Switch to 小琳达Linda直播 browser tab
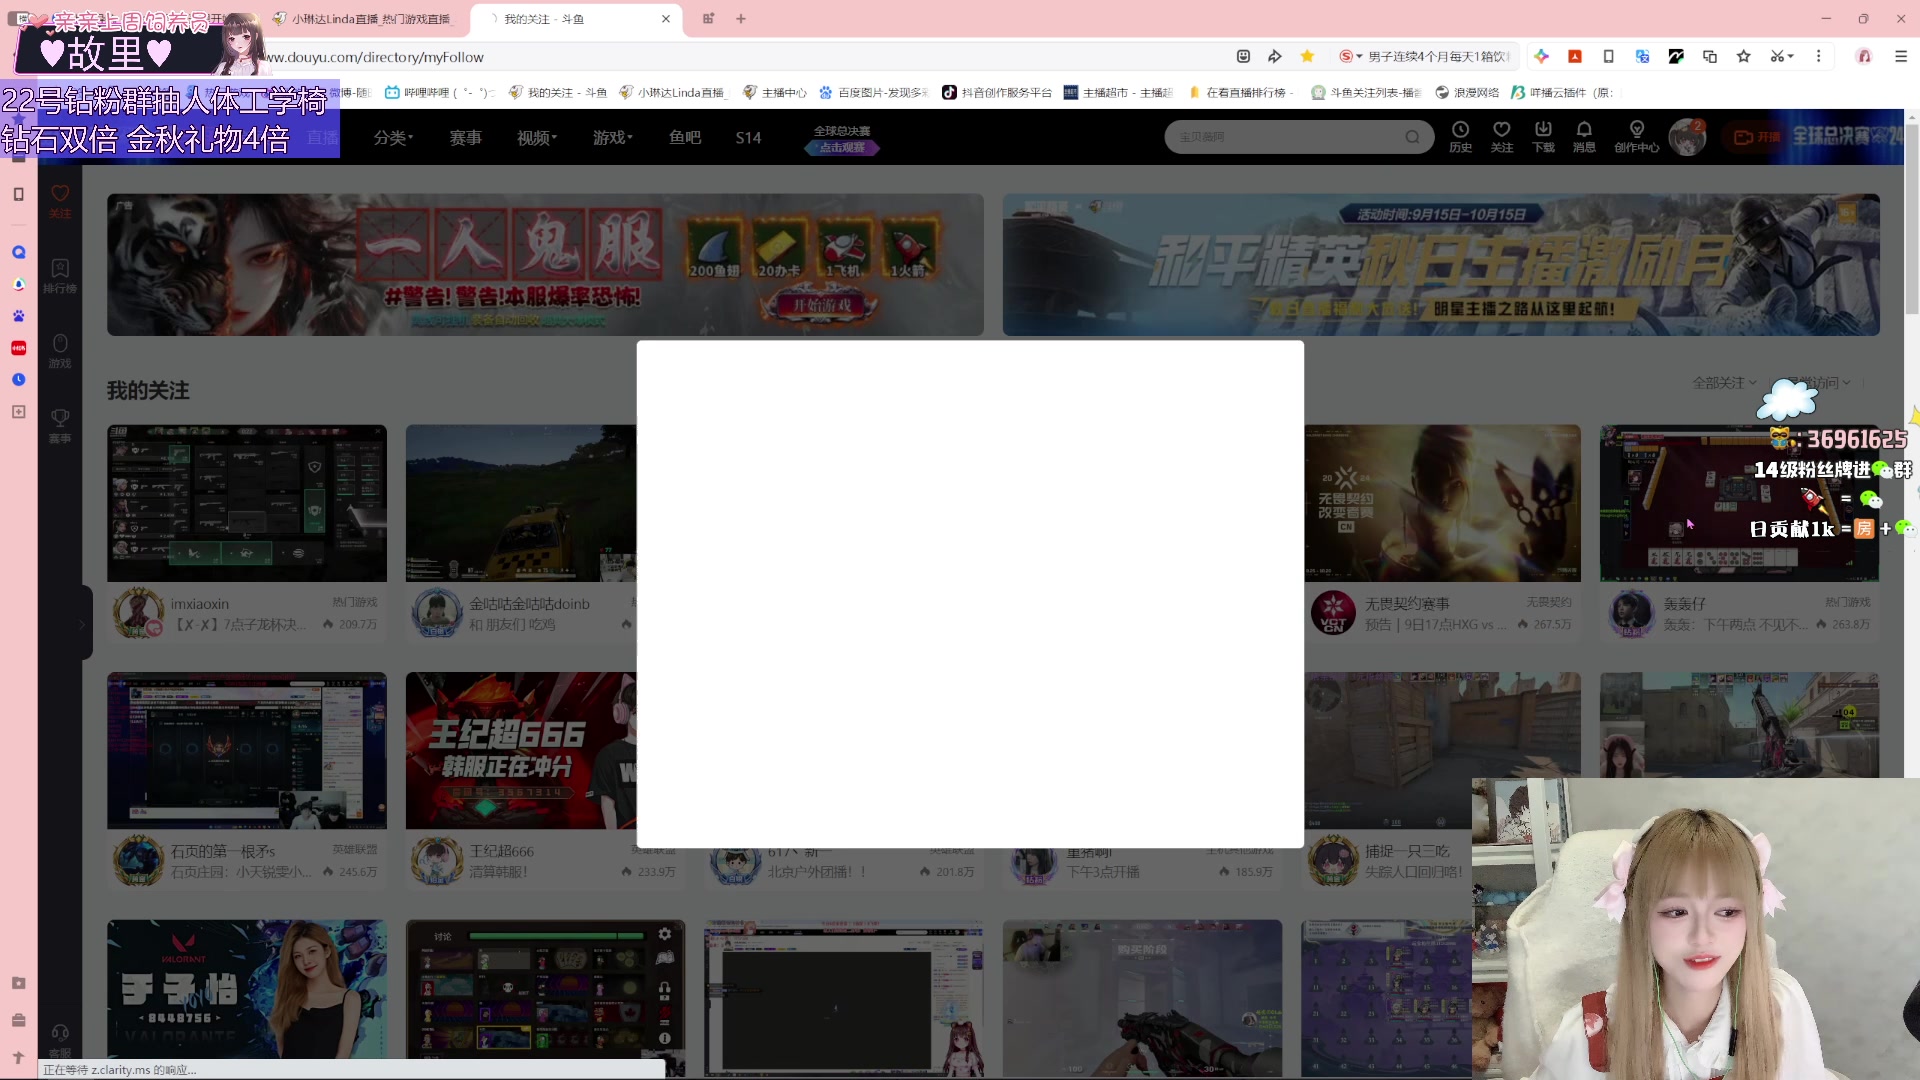1920x1080 pixels. coord(363,19)
